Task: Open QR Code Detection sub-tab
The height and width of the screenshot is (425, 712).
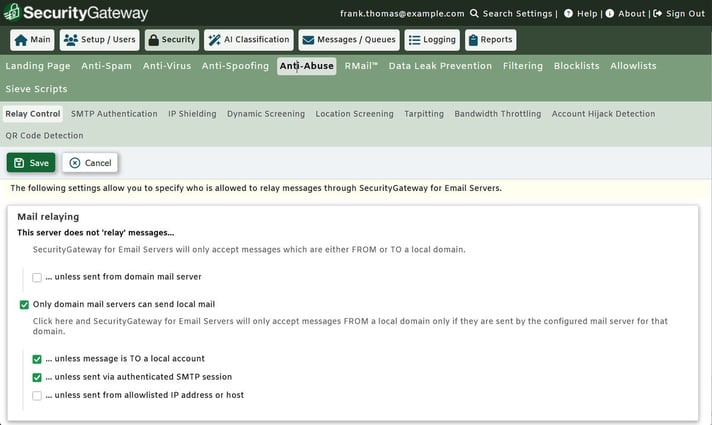Action: point(44,135)
